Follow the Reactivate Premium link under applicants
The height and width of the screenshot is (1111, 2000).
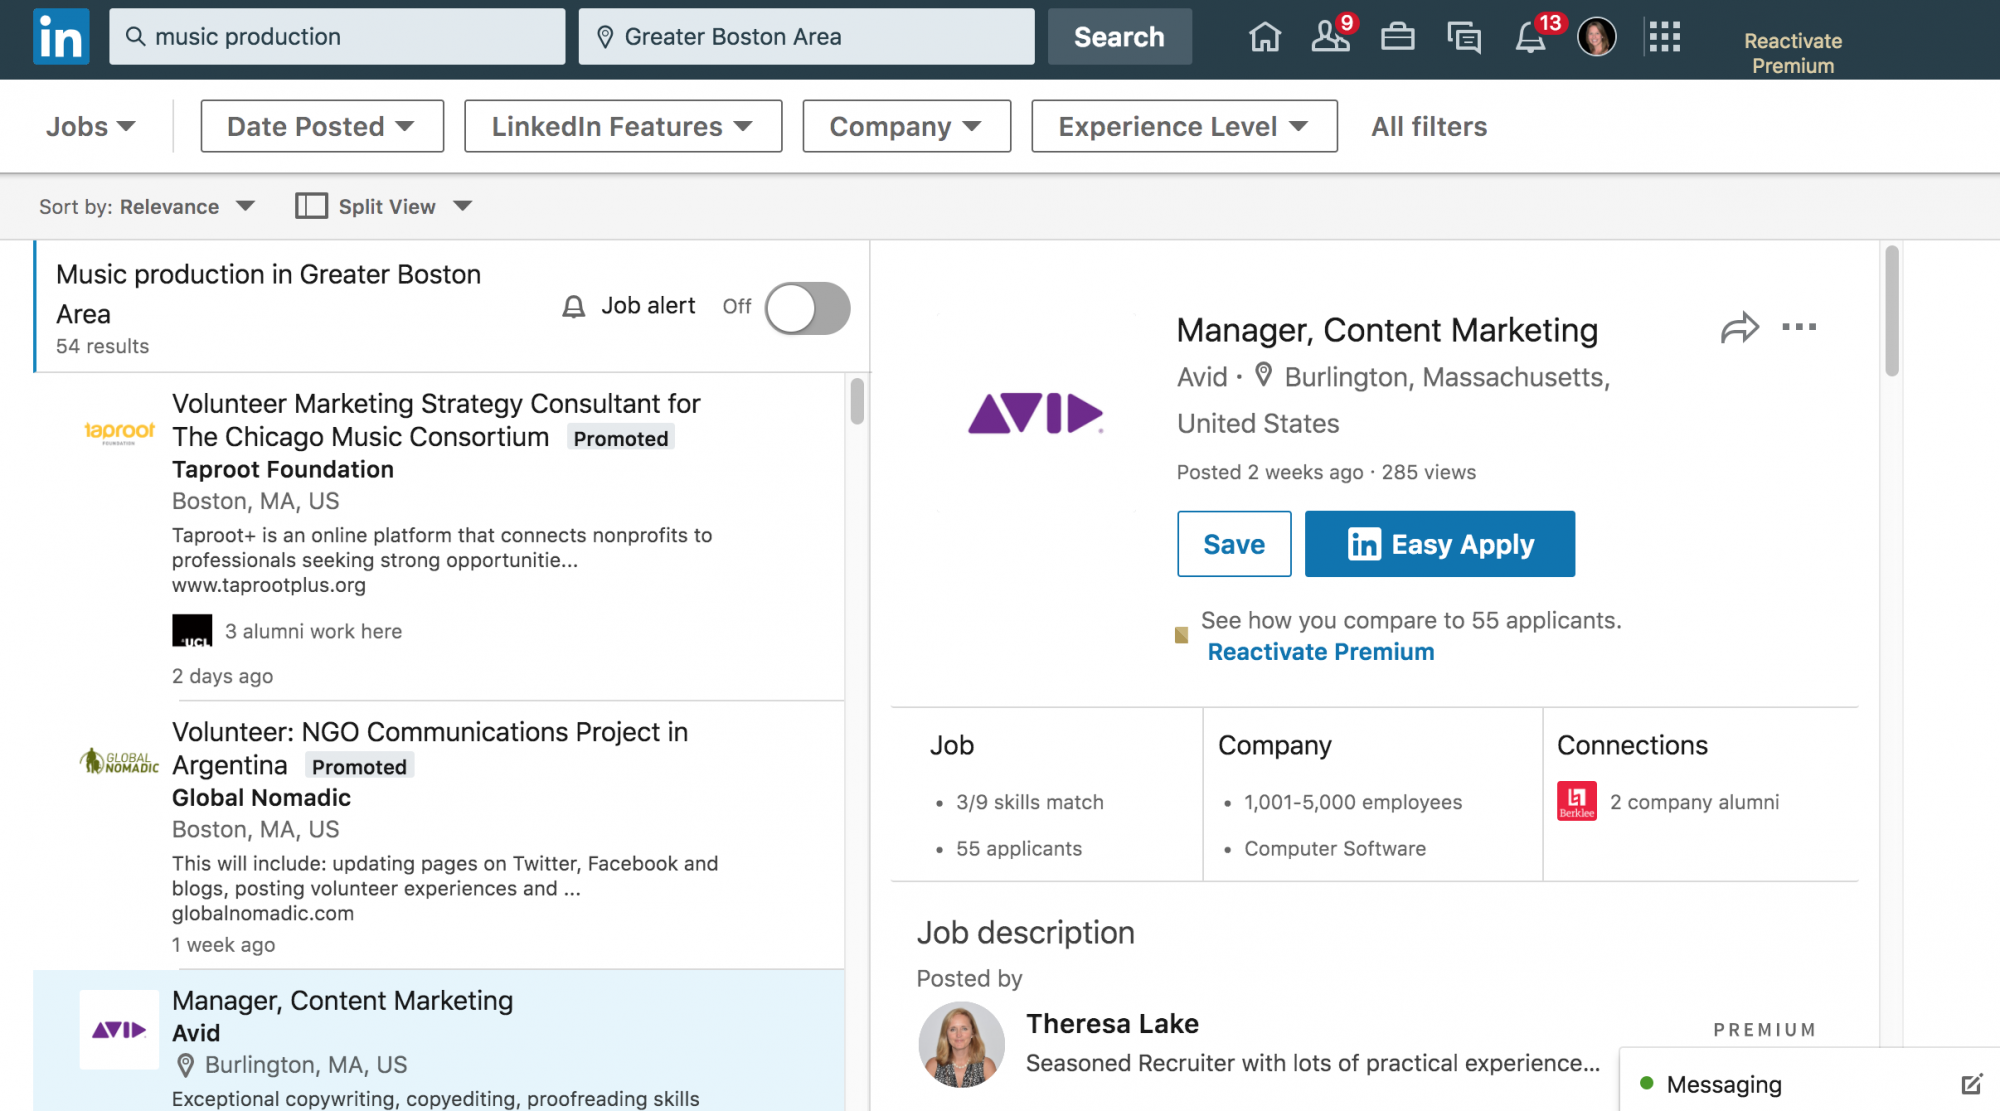(x=1320, y=652)
